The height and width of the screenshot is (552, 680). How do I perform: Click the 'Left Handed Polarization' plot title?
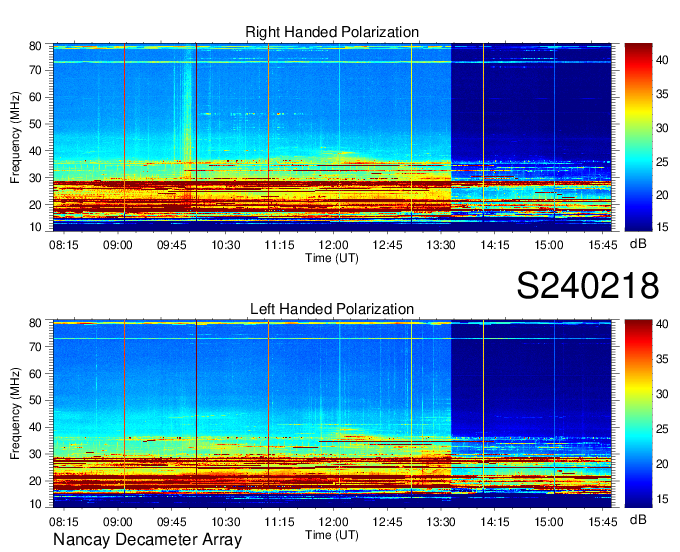point(332,309)
